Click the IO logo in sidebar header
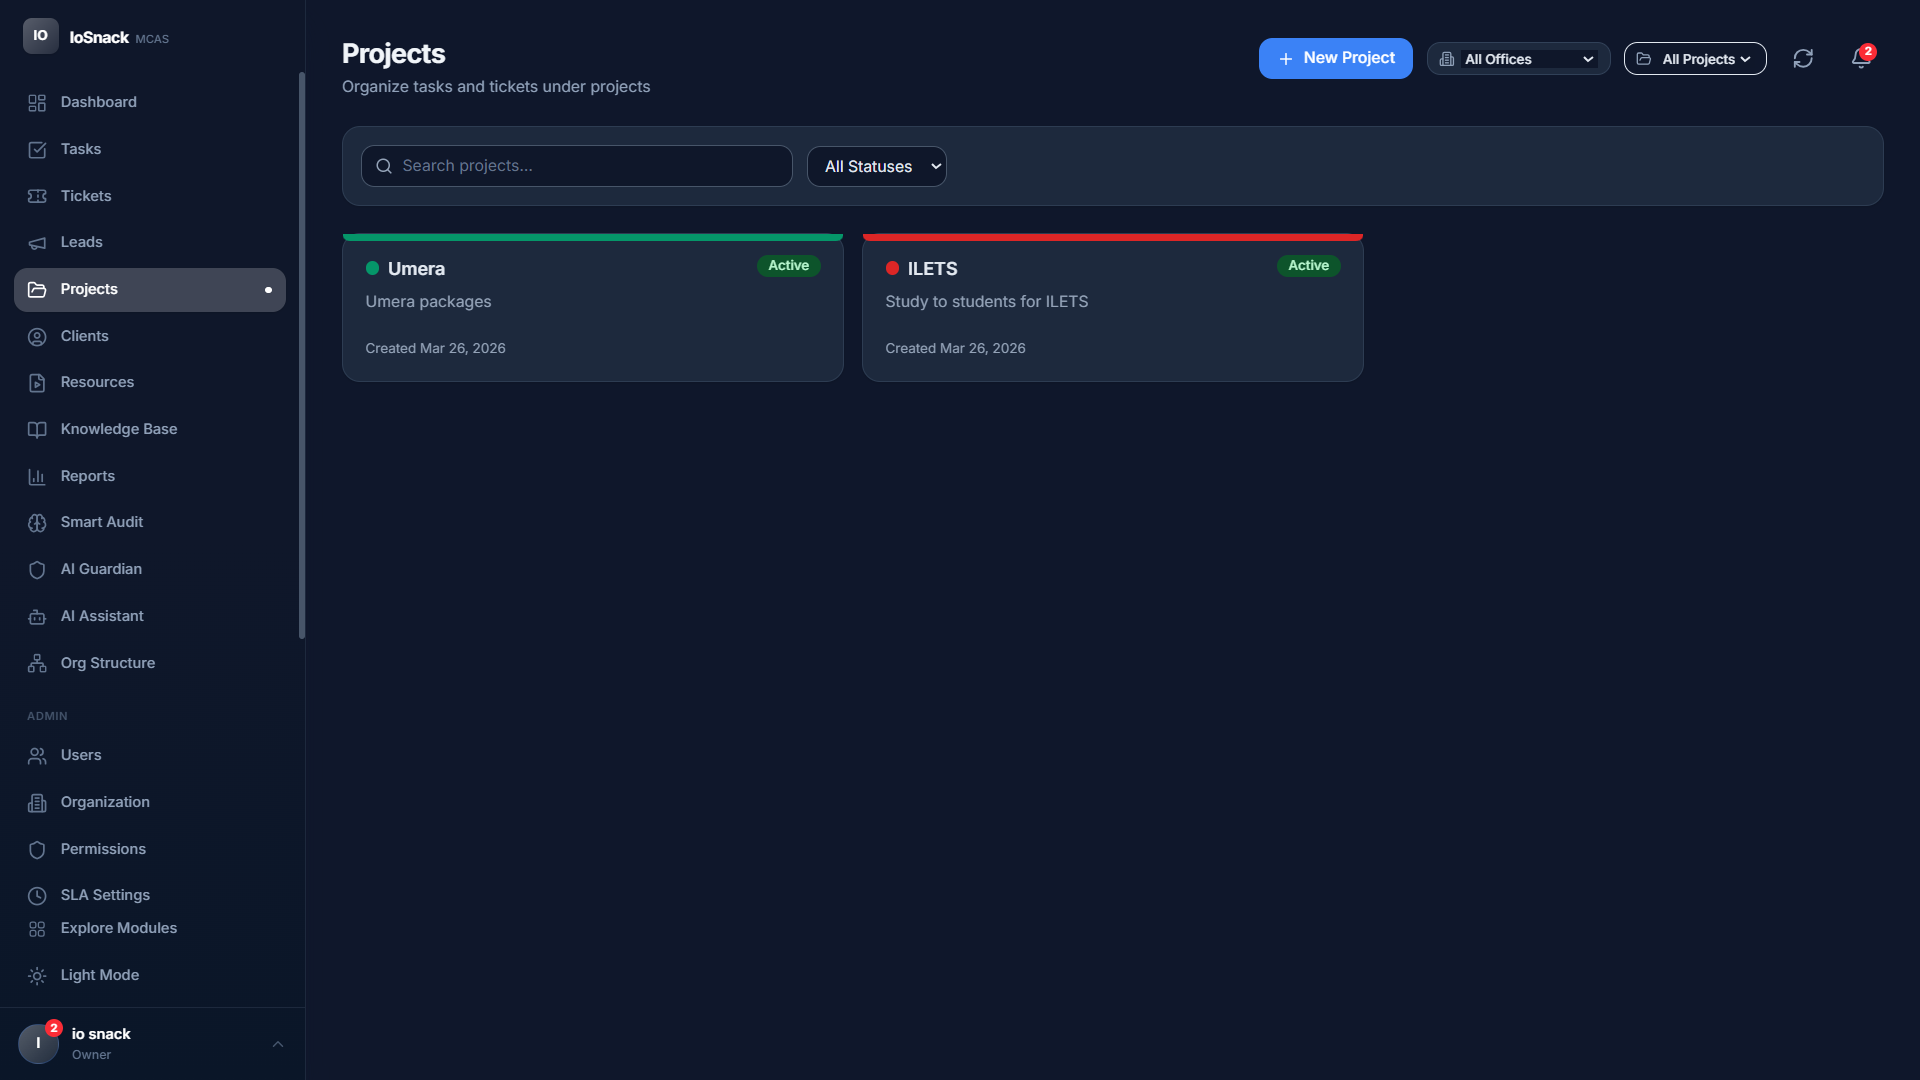The height and width of the screenshot is (1080, 1920). [x=40, y=36]
